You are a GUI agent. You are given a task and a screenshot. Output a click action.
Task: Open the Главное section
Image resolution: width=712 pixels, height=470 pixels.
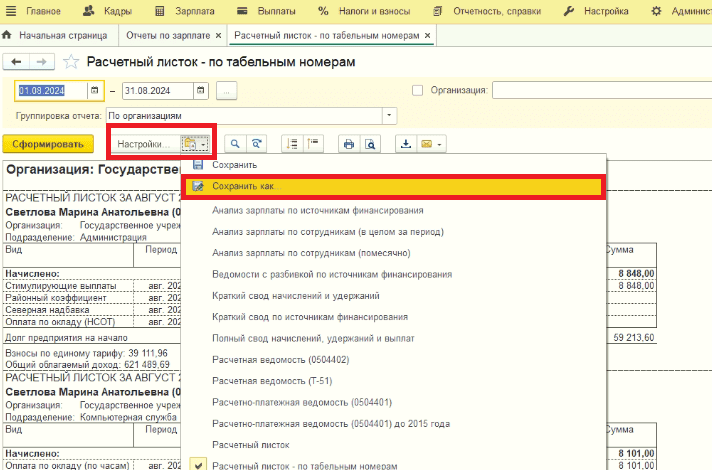(43, 11)
